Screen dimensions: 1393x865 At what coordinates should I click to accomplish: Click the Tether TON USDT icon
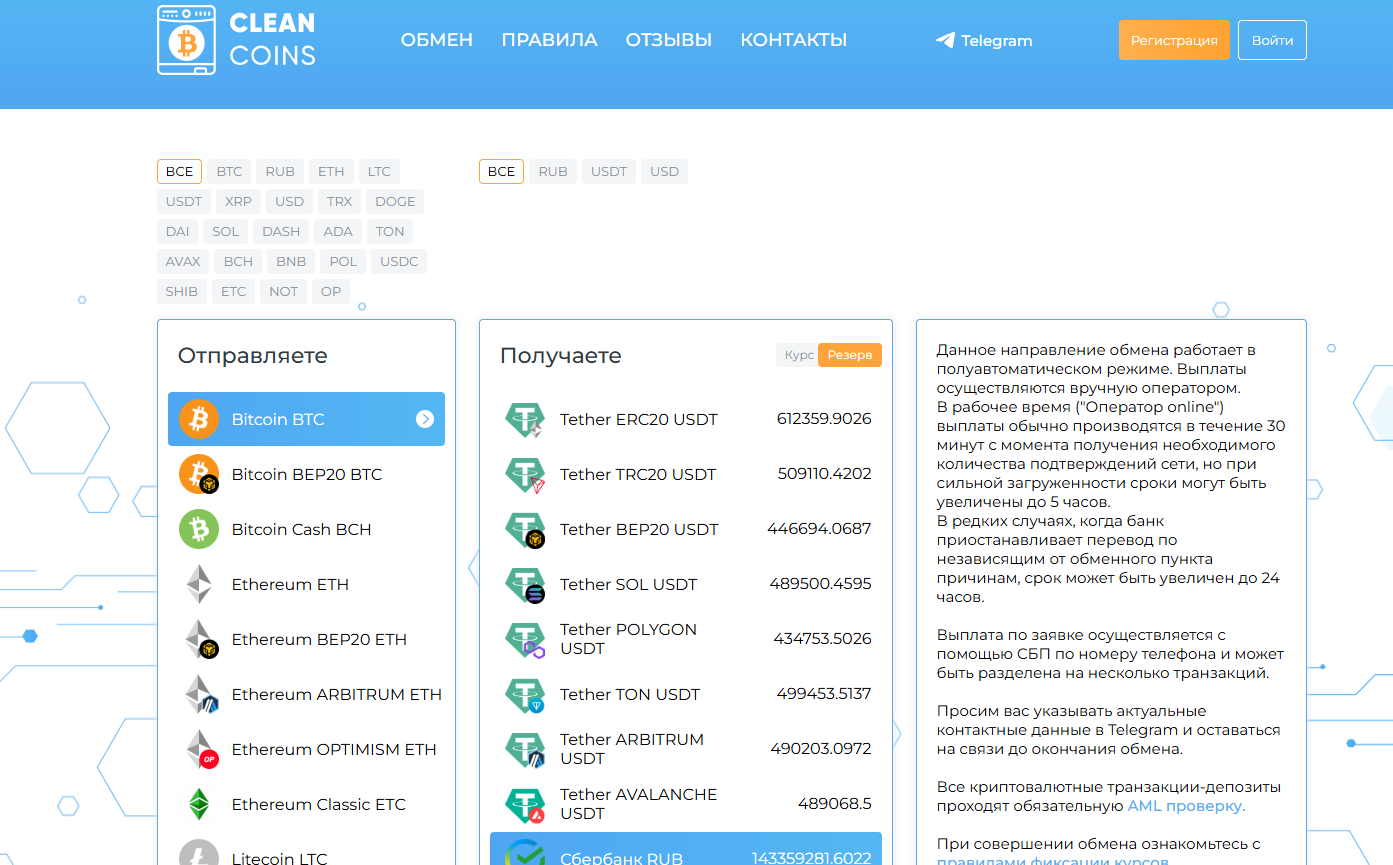tap(525, 694)
